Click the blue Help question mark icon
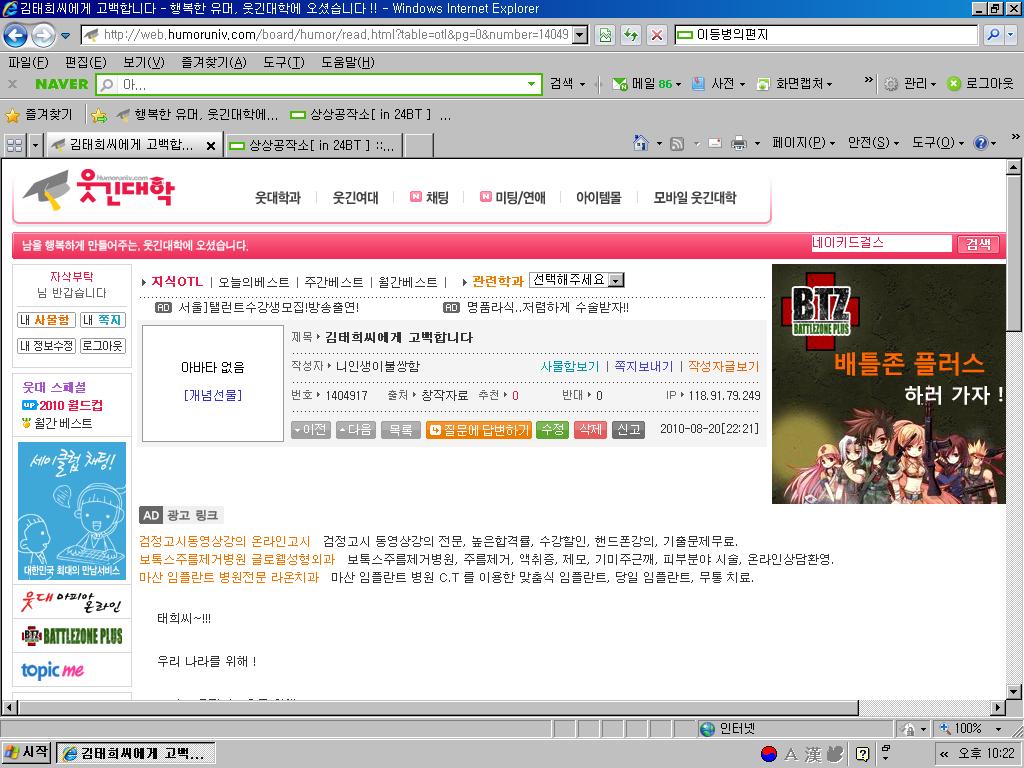The image size is (1024, 768). (x=981, y=143)
